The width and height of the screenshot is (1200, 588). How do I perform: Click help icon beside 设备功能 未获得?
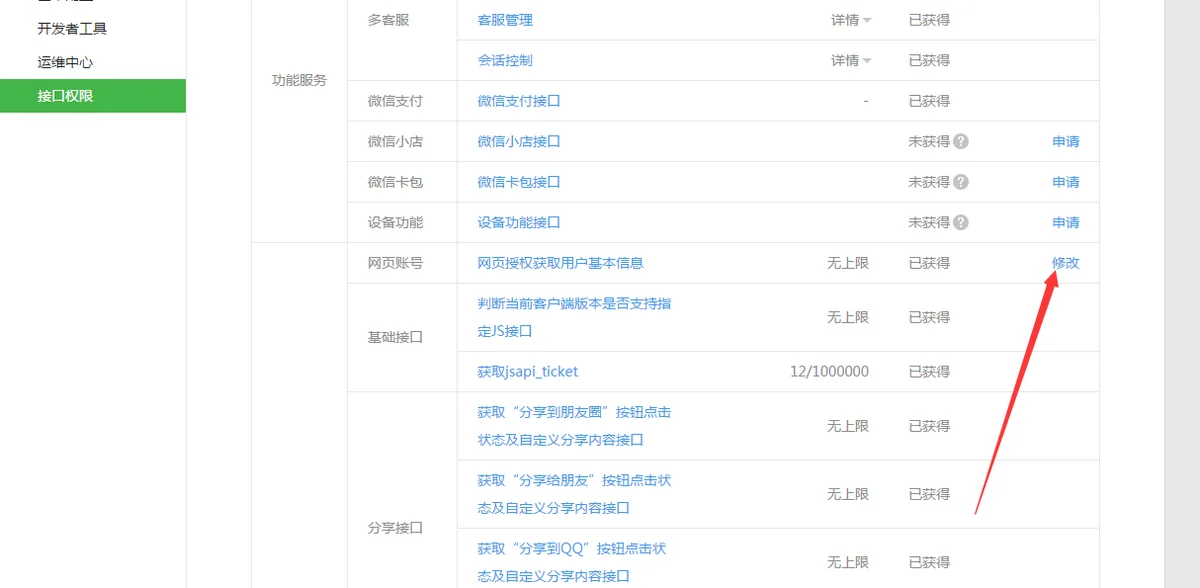point(961,222)
